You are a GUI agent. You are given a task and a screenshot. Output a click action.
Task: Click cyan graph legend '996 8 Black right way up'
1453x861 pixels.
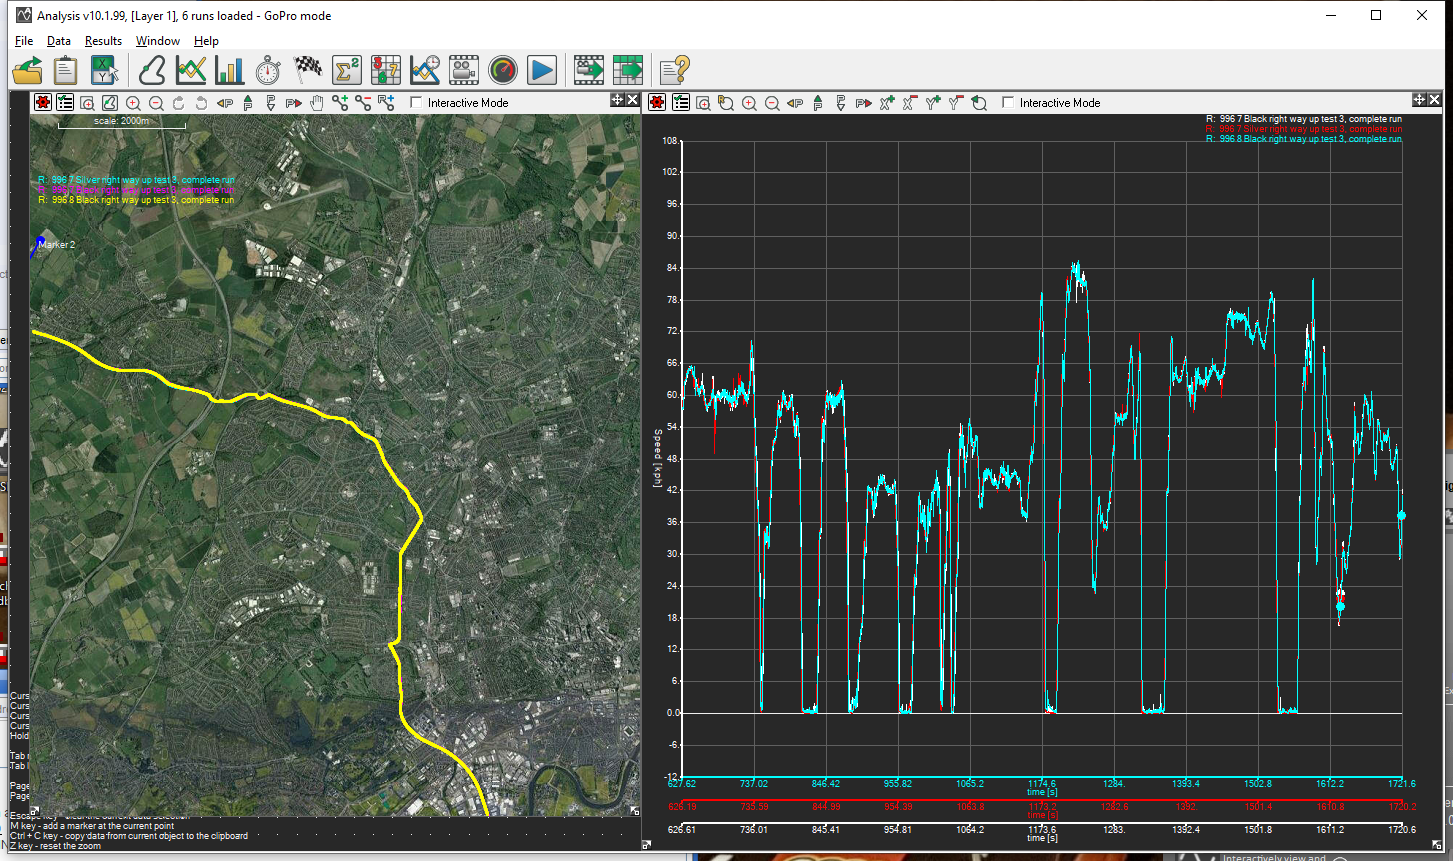pyautogui.click(x=1304, y=139)
